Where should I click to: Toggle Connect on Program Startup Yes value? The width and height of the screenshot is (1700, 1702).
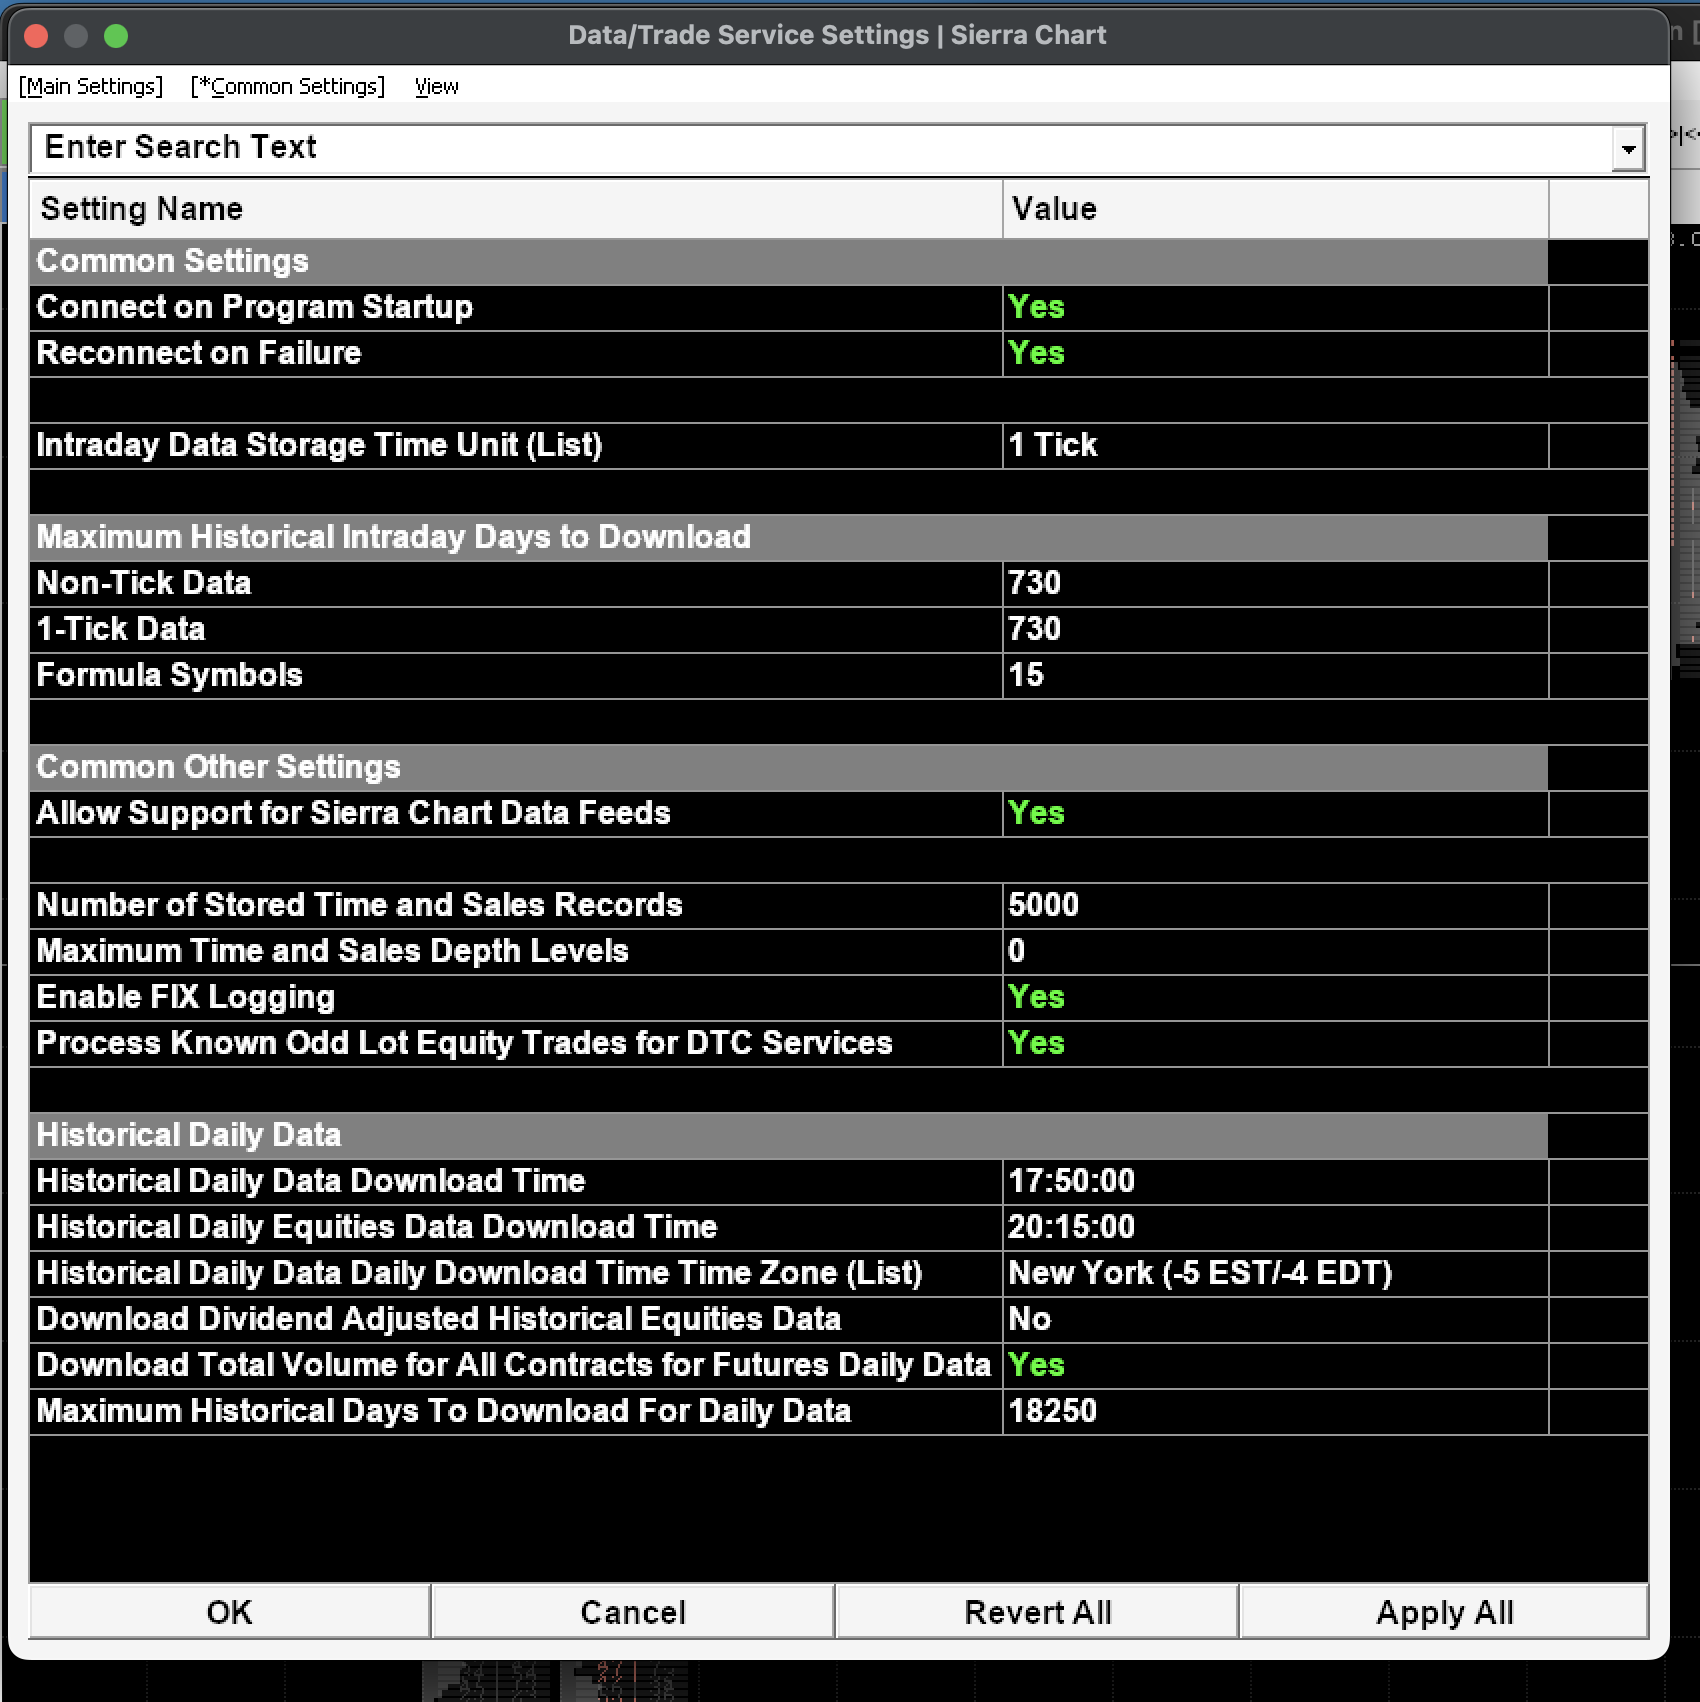click(x=1275, y=308)
